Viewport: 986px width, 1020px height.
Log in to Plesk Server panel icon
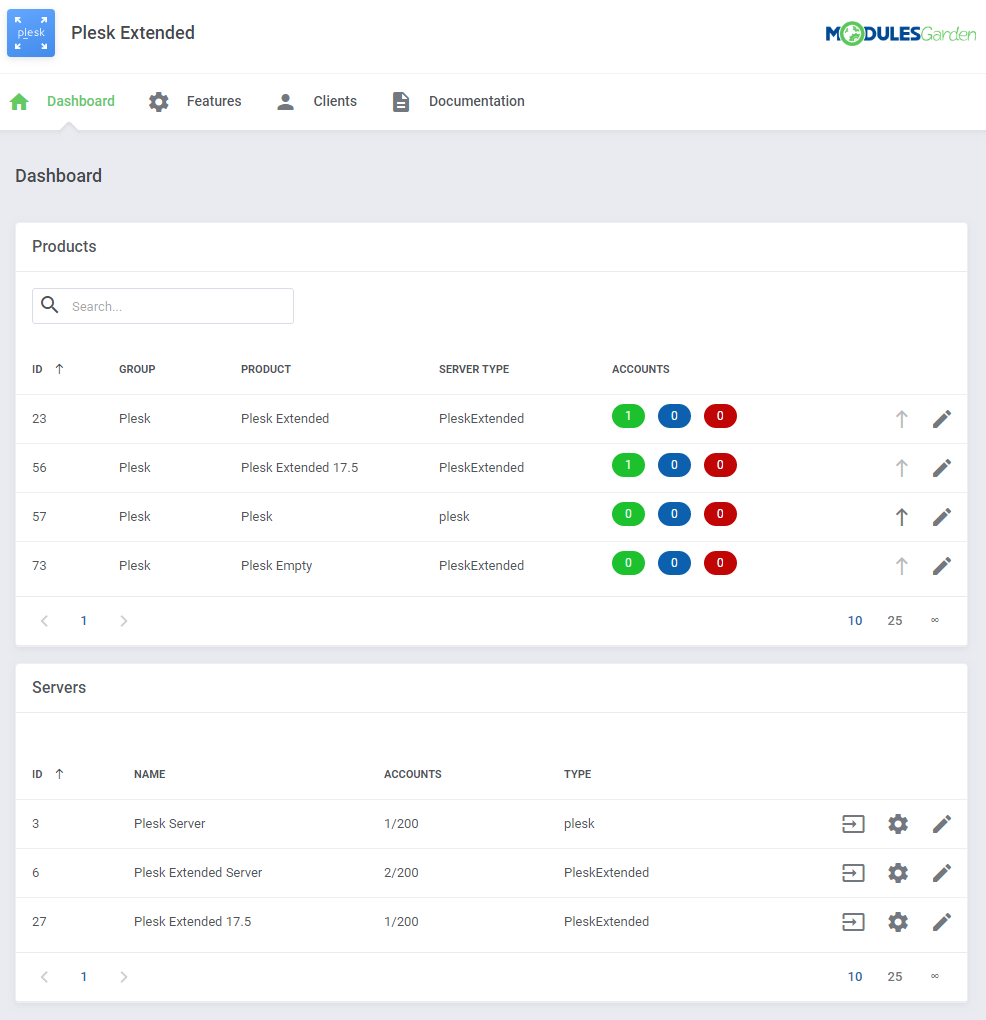point(853,824)
